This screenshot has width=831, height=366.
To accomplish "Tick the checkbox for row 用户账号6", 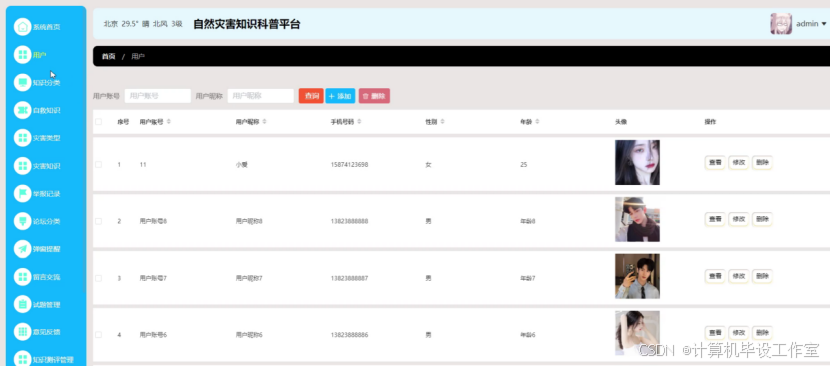I will (x=99, y=335).
